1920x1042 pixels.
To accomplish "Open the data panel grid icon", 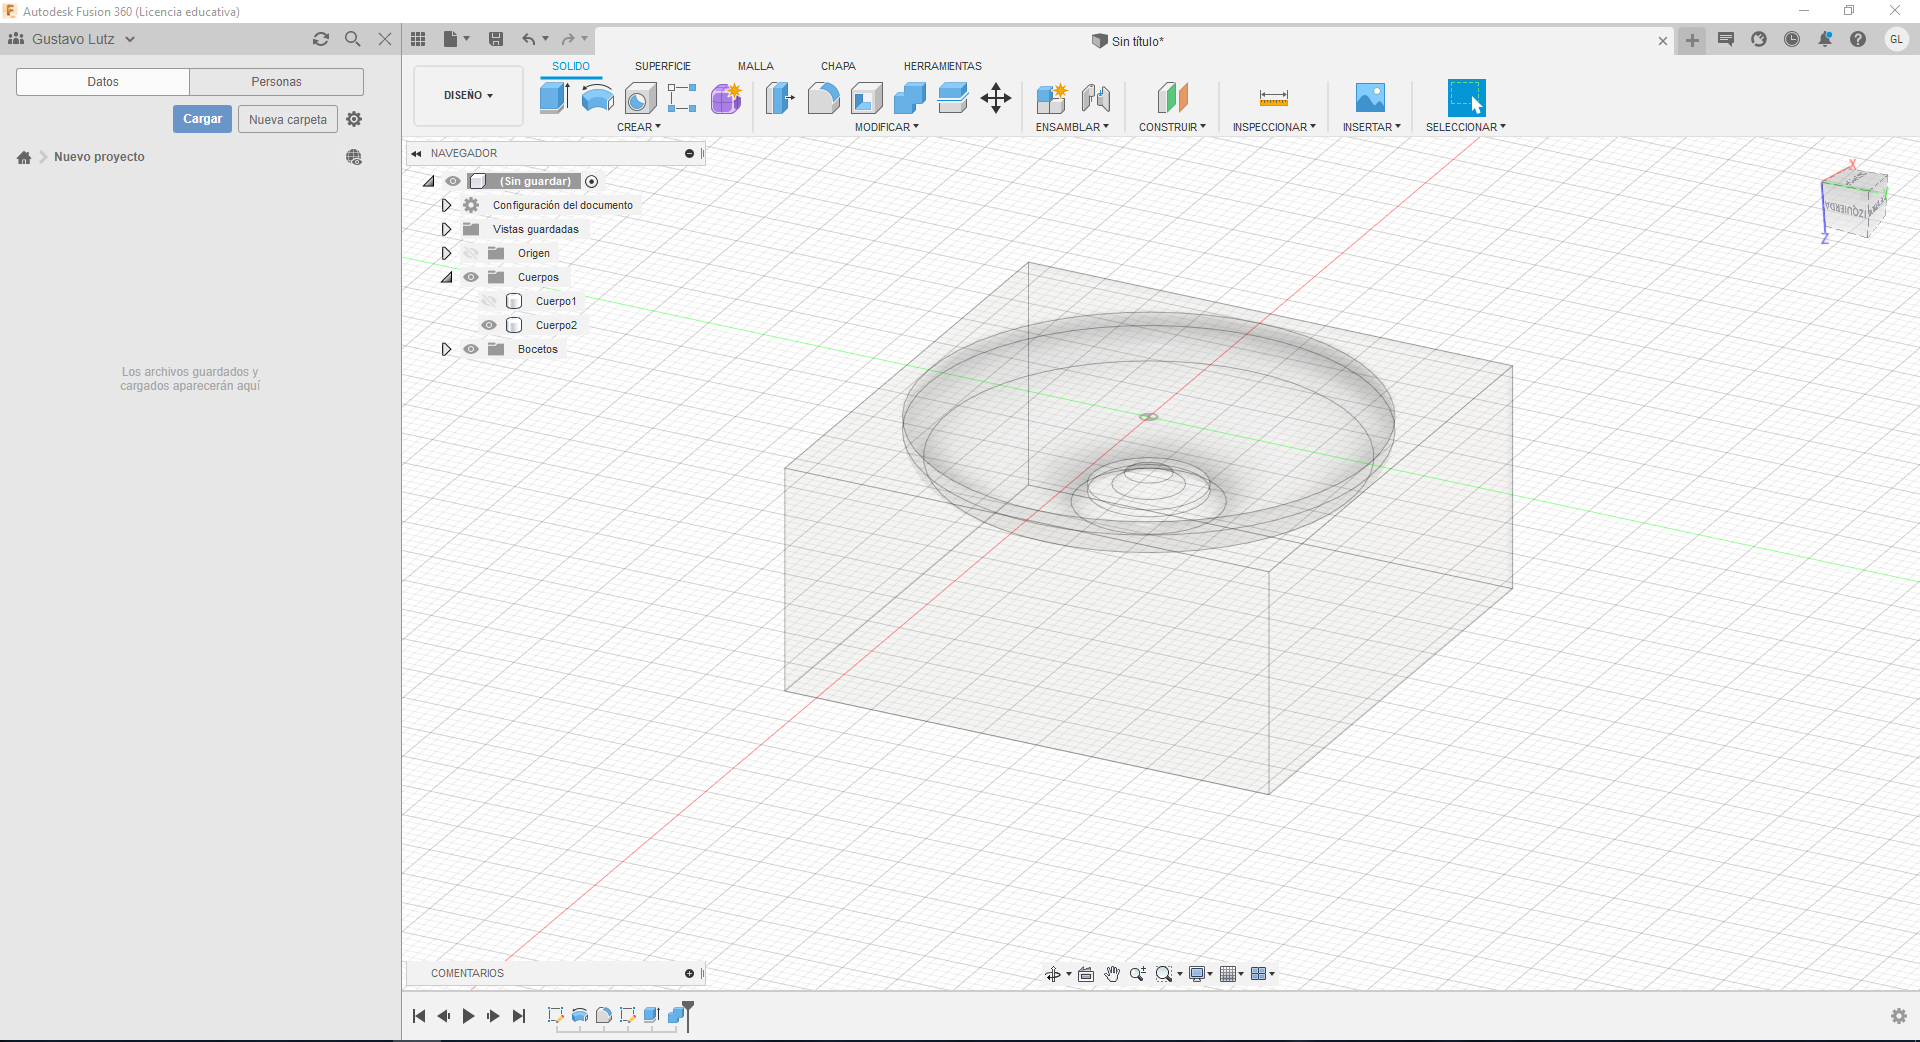I will [x=419, y=39].
